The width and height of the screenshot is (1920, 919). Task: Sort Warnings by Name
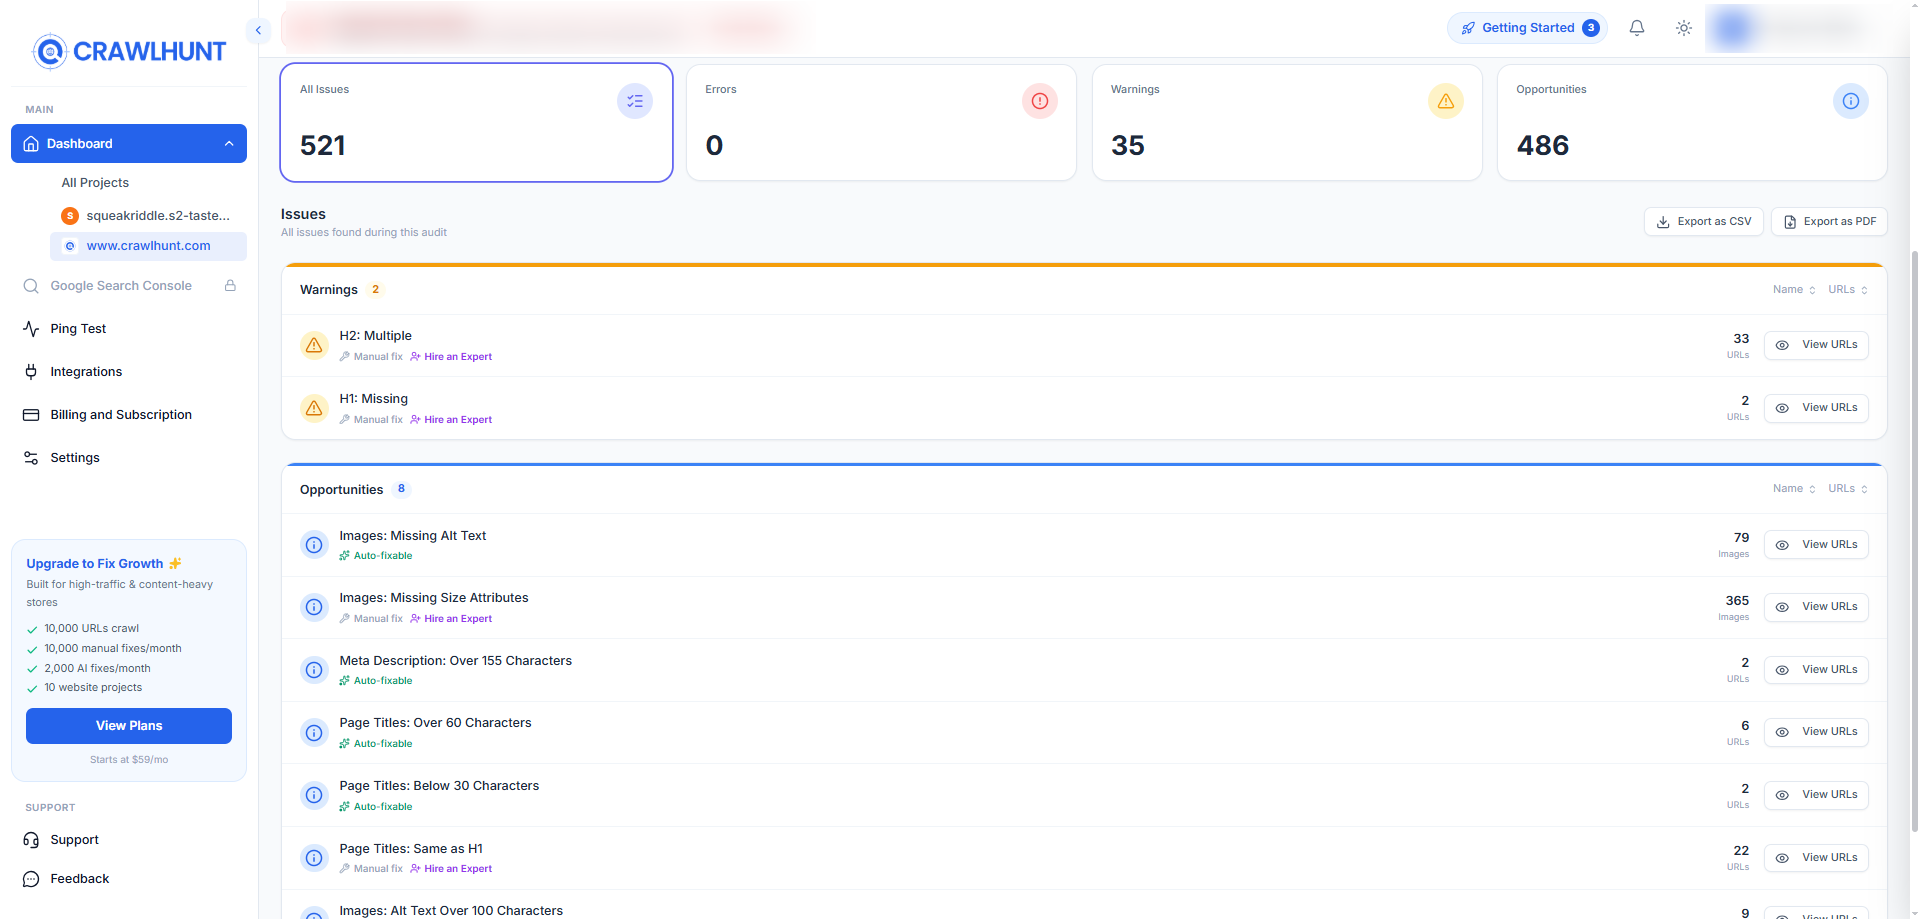(1794, 290)
